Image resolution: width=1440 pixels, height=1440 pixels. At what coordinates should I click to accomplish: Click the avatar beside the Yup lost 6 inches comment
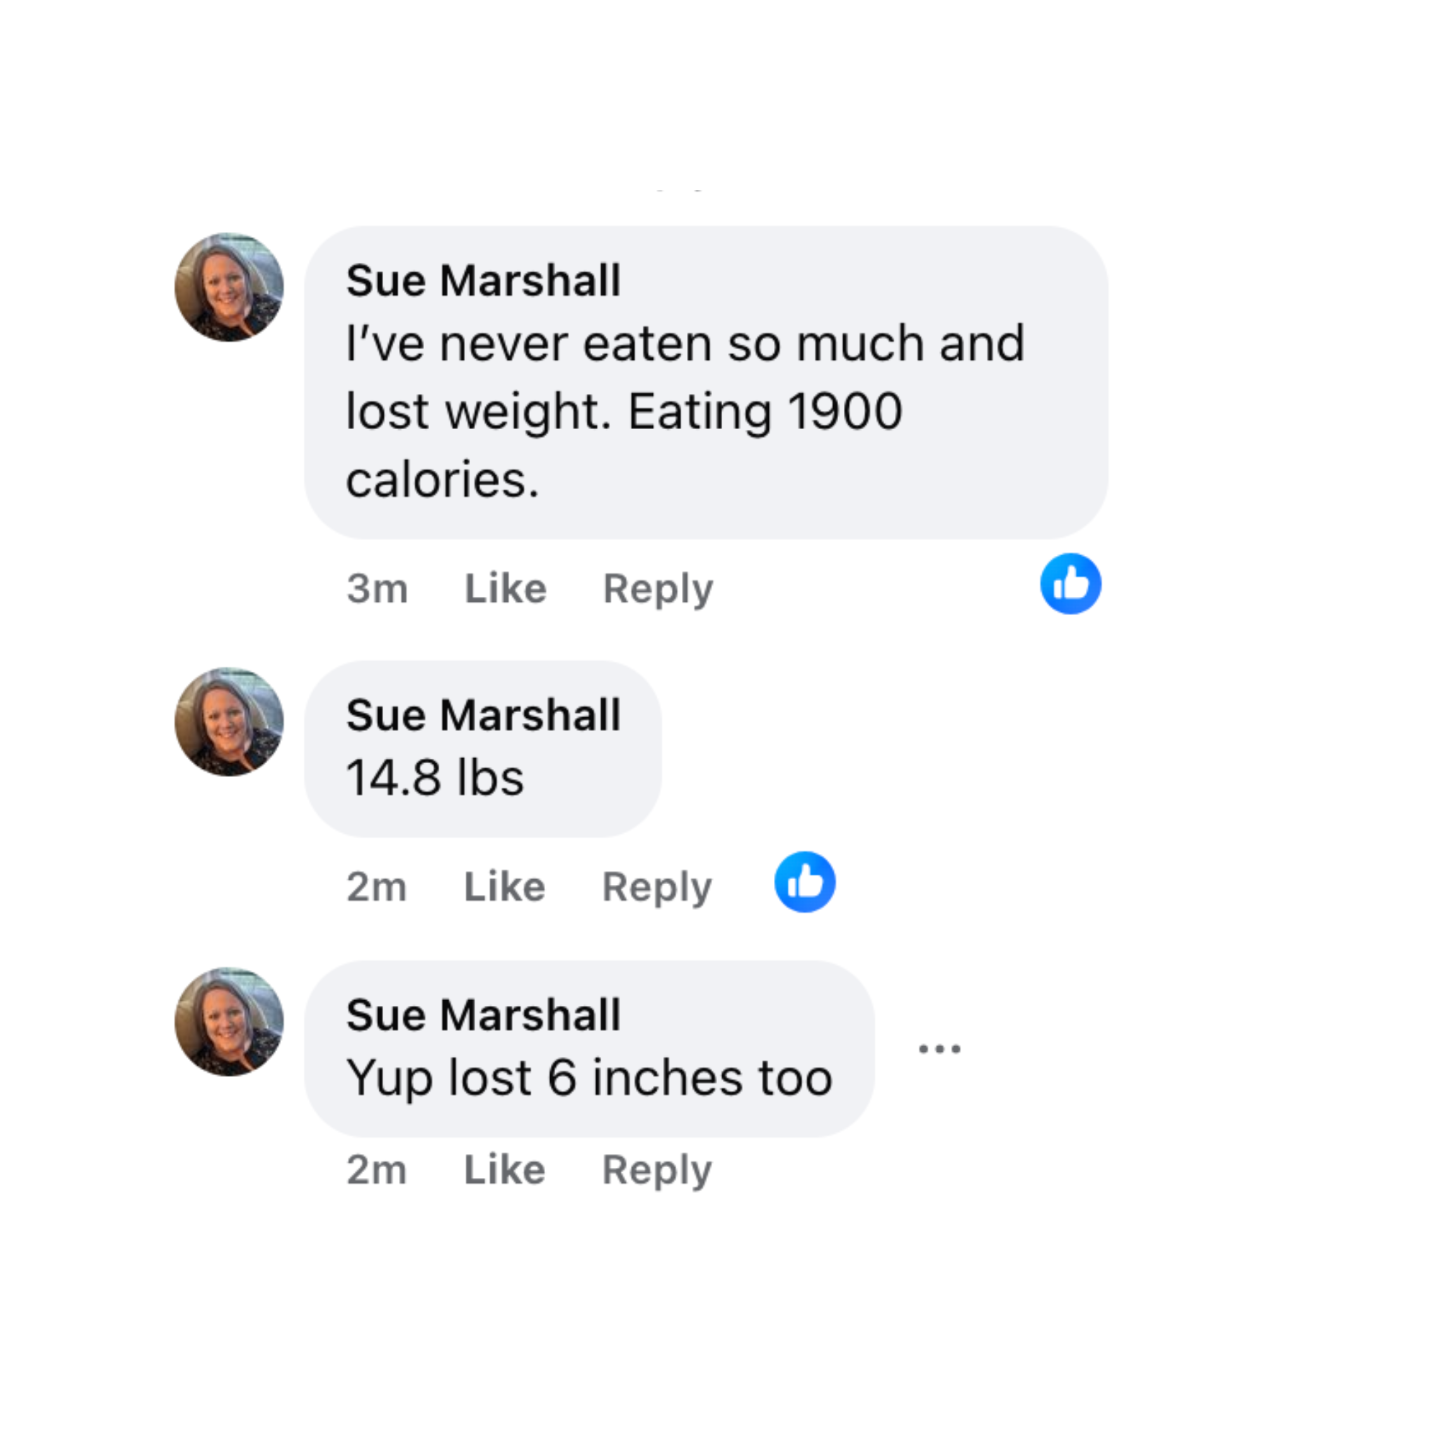229,1022
